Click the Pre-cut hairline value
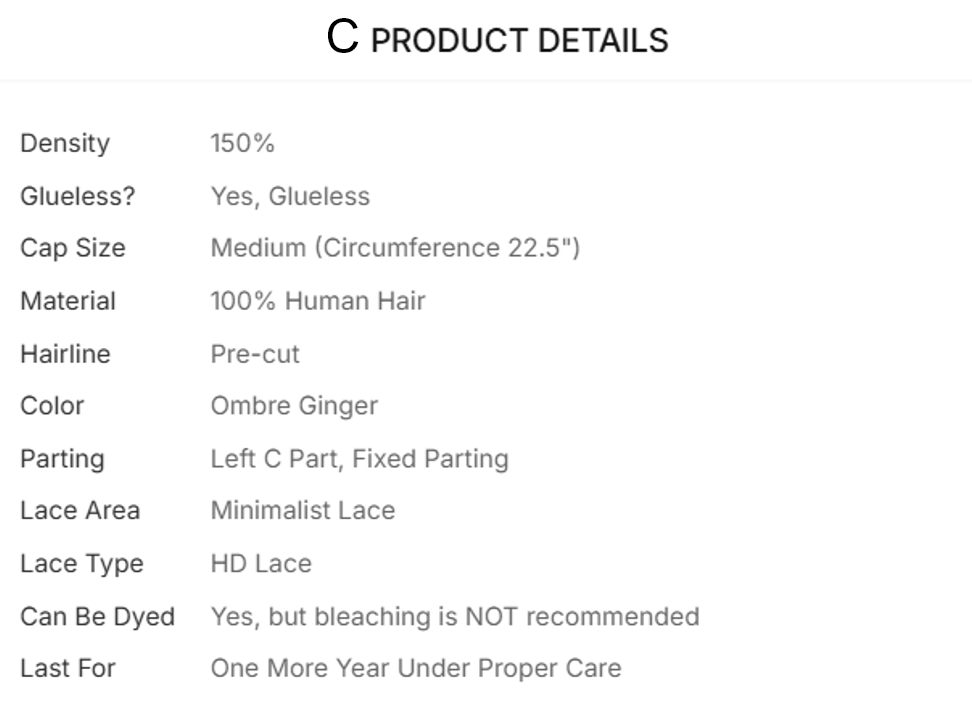The width and height of the screenshot is (972, 725). tap(255, 354)
